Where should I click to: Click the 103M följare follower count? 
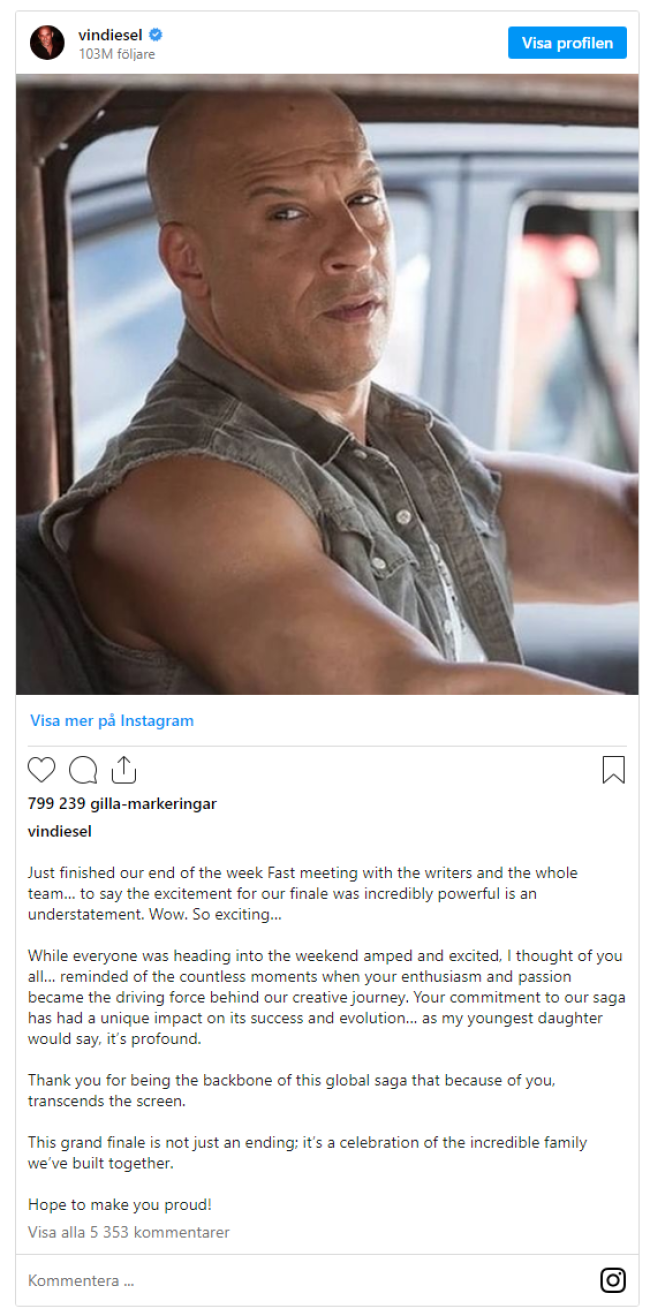[x=117, y=54]
